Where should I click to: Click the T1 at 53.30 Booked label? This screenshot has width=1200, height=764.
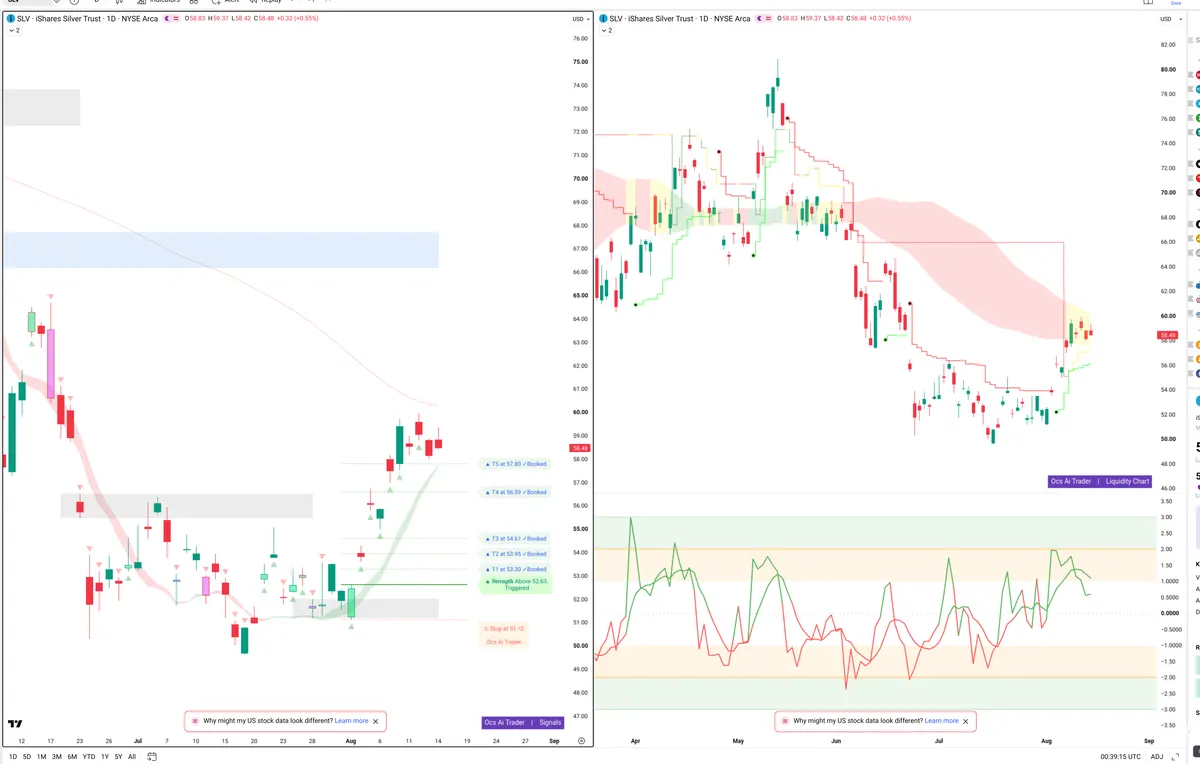[x=516, y=569]
